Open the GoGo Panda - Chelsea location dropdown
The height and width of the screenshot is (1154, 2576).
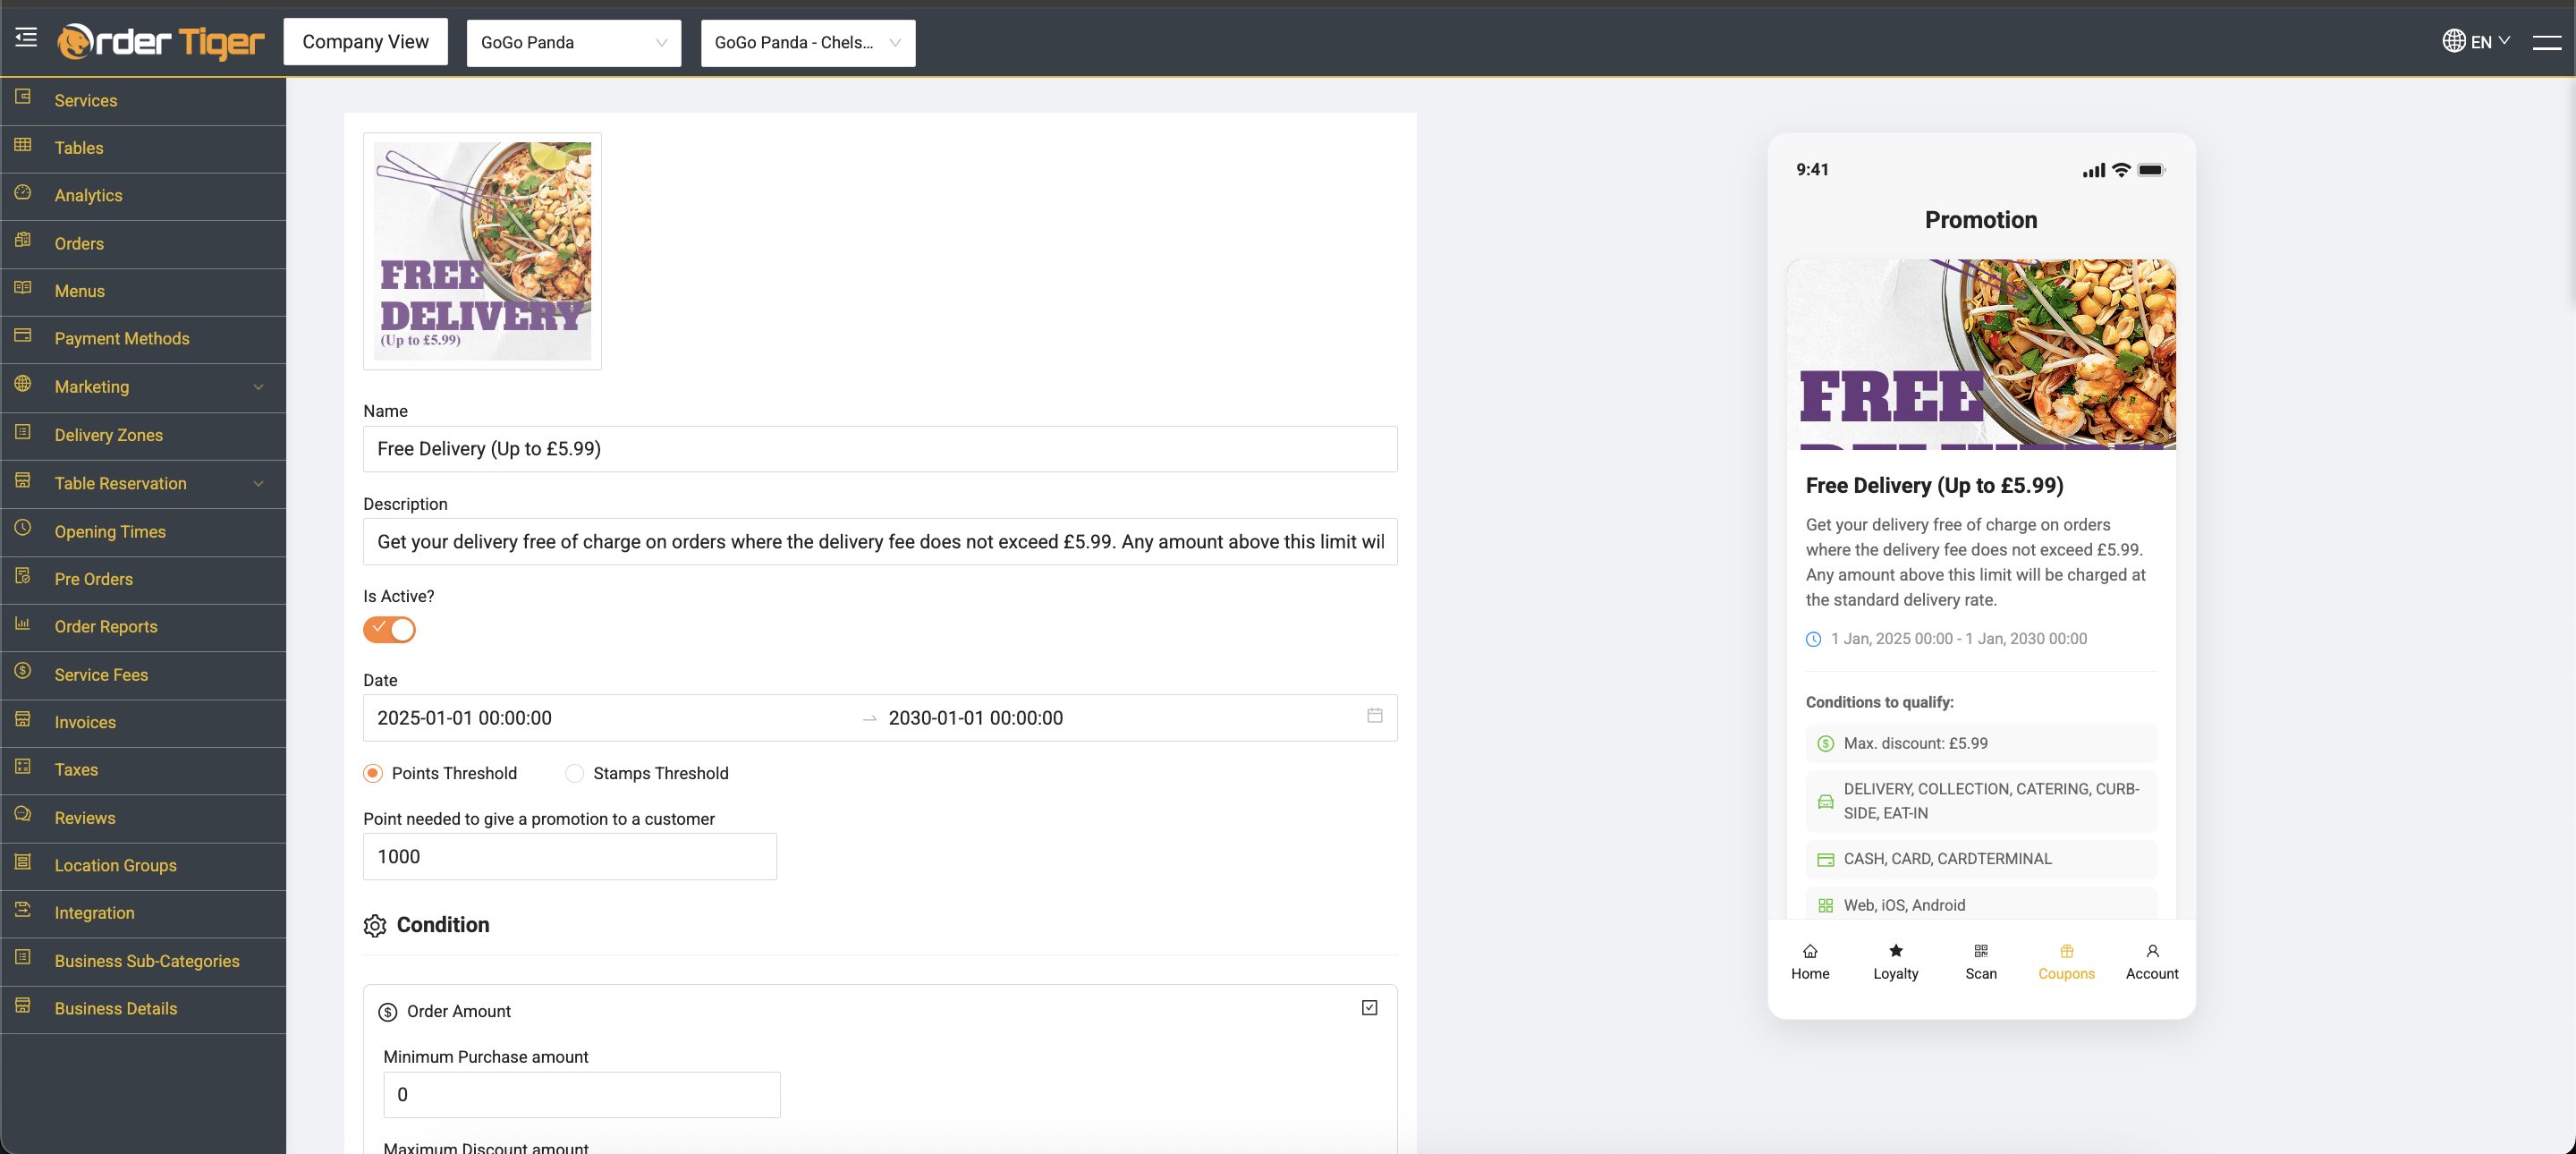coord(807,43)
